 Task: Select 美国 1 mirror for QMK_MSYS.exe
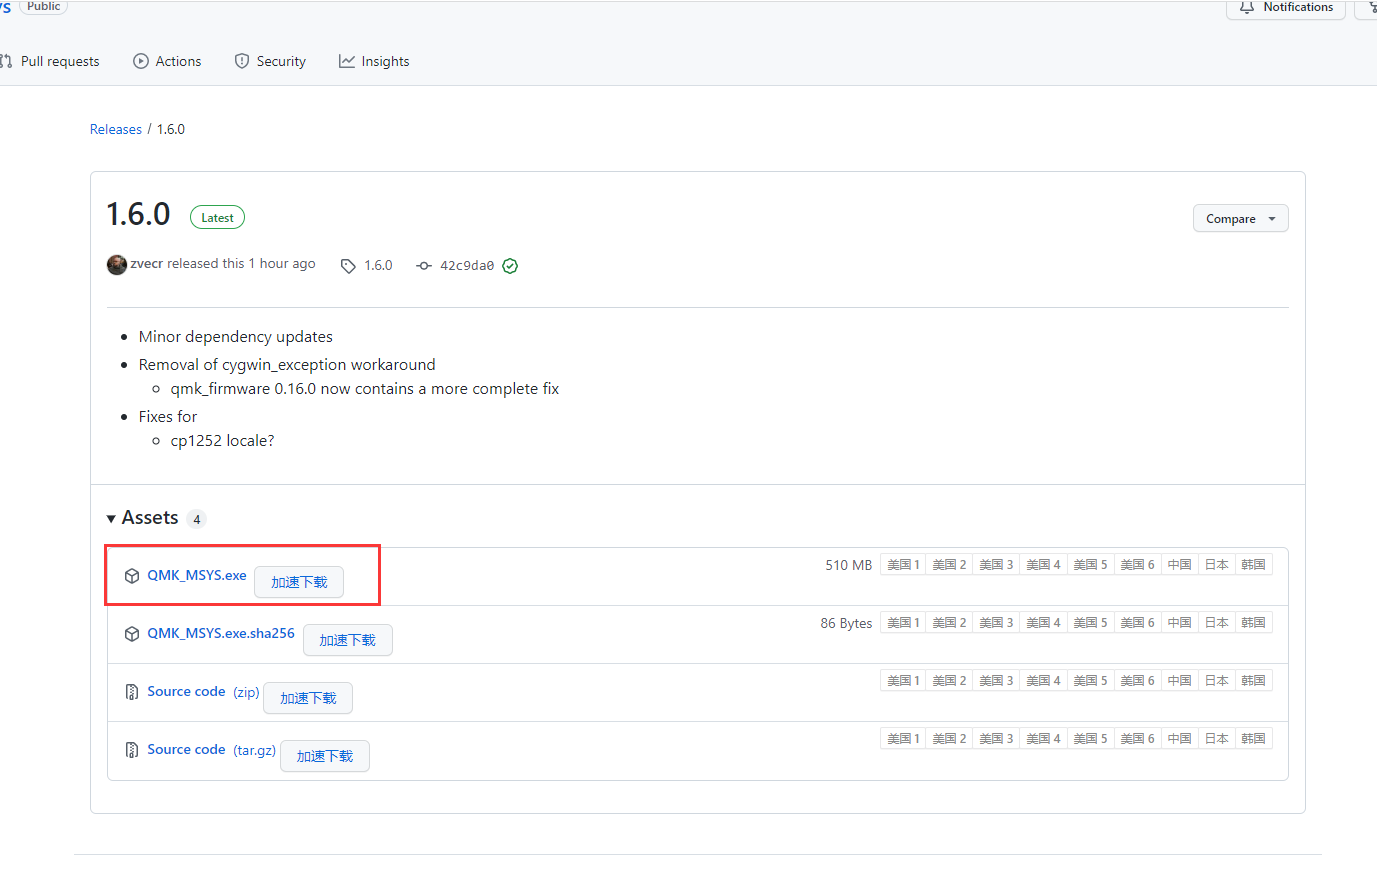tap(903, 565)
